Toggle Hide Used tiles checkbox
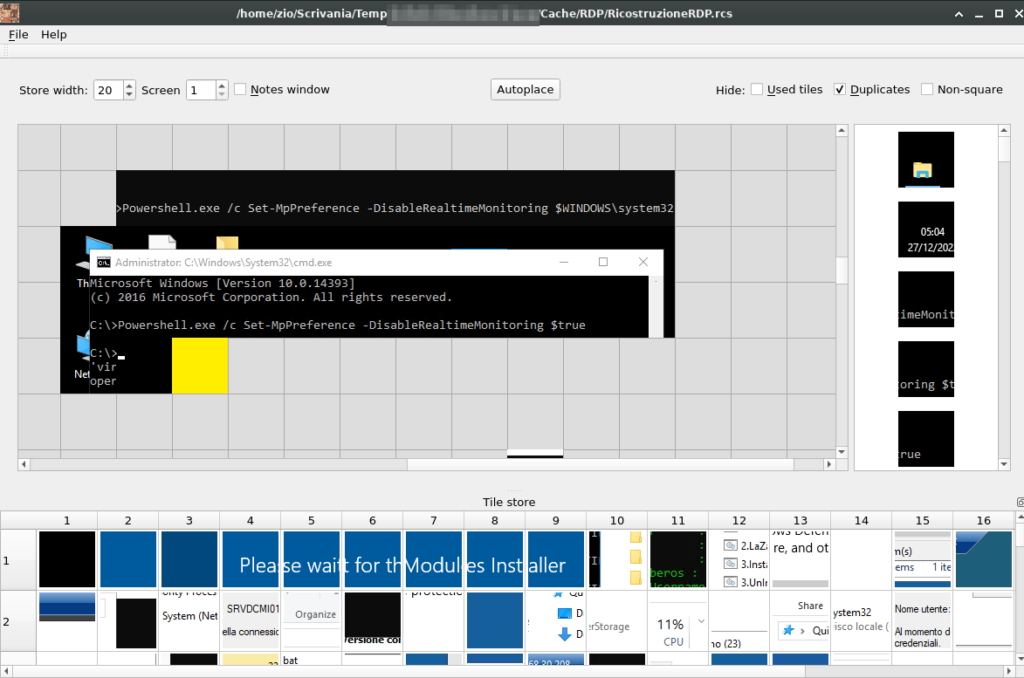The height and width of the screenshot is (678, 1024). (757, 90)
